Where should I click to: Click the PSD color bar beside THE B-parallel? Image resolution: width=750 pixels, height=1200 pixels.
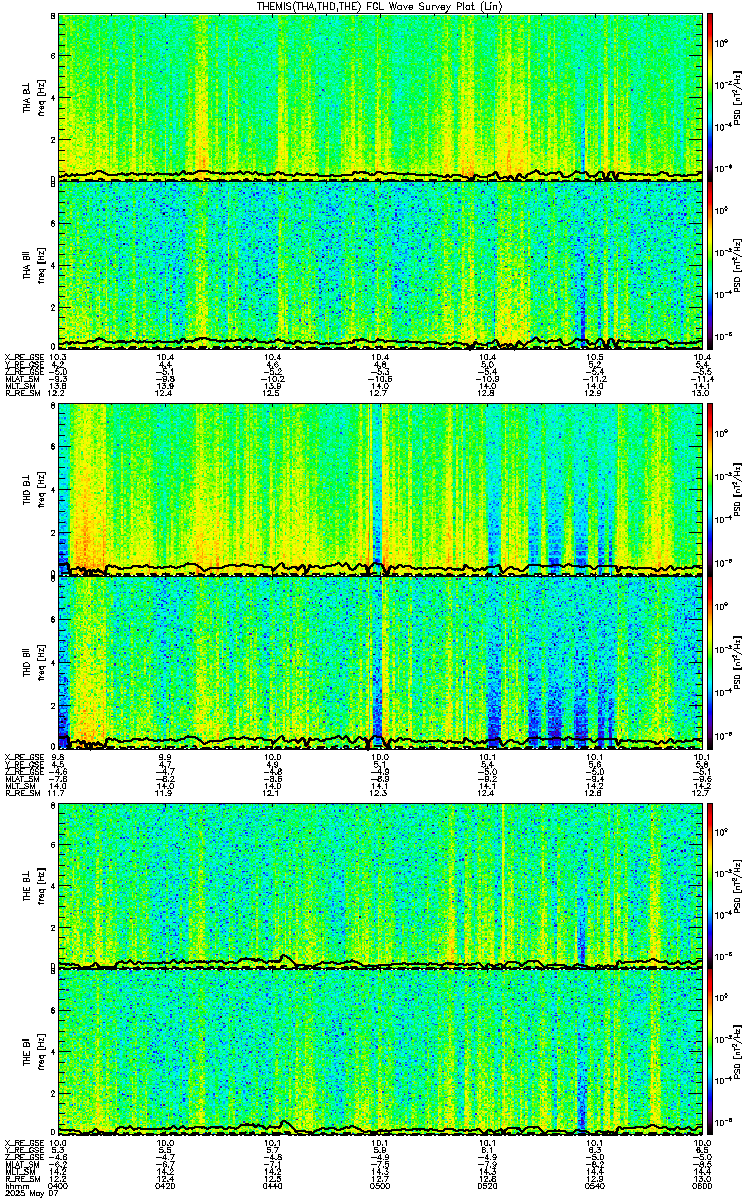[711, 1052]
